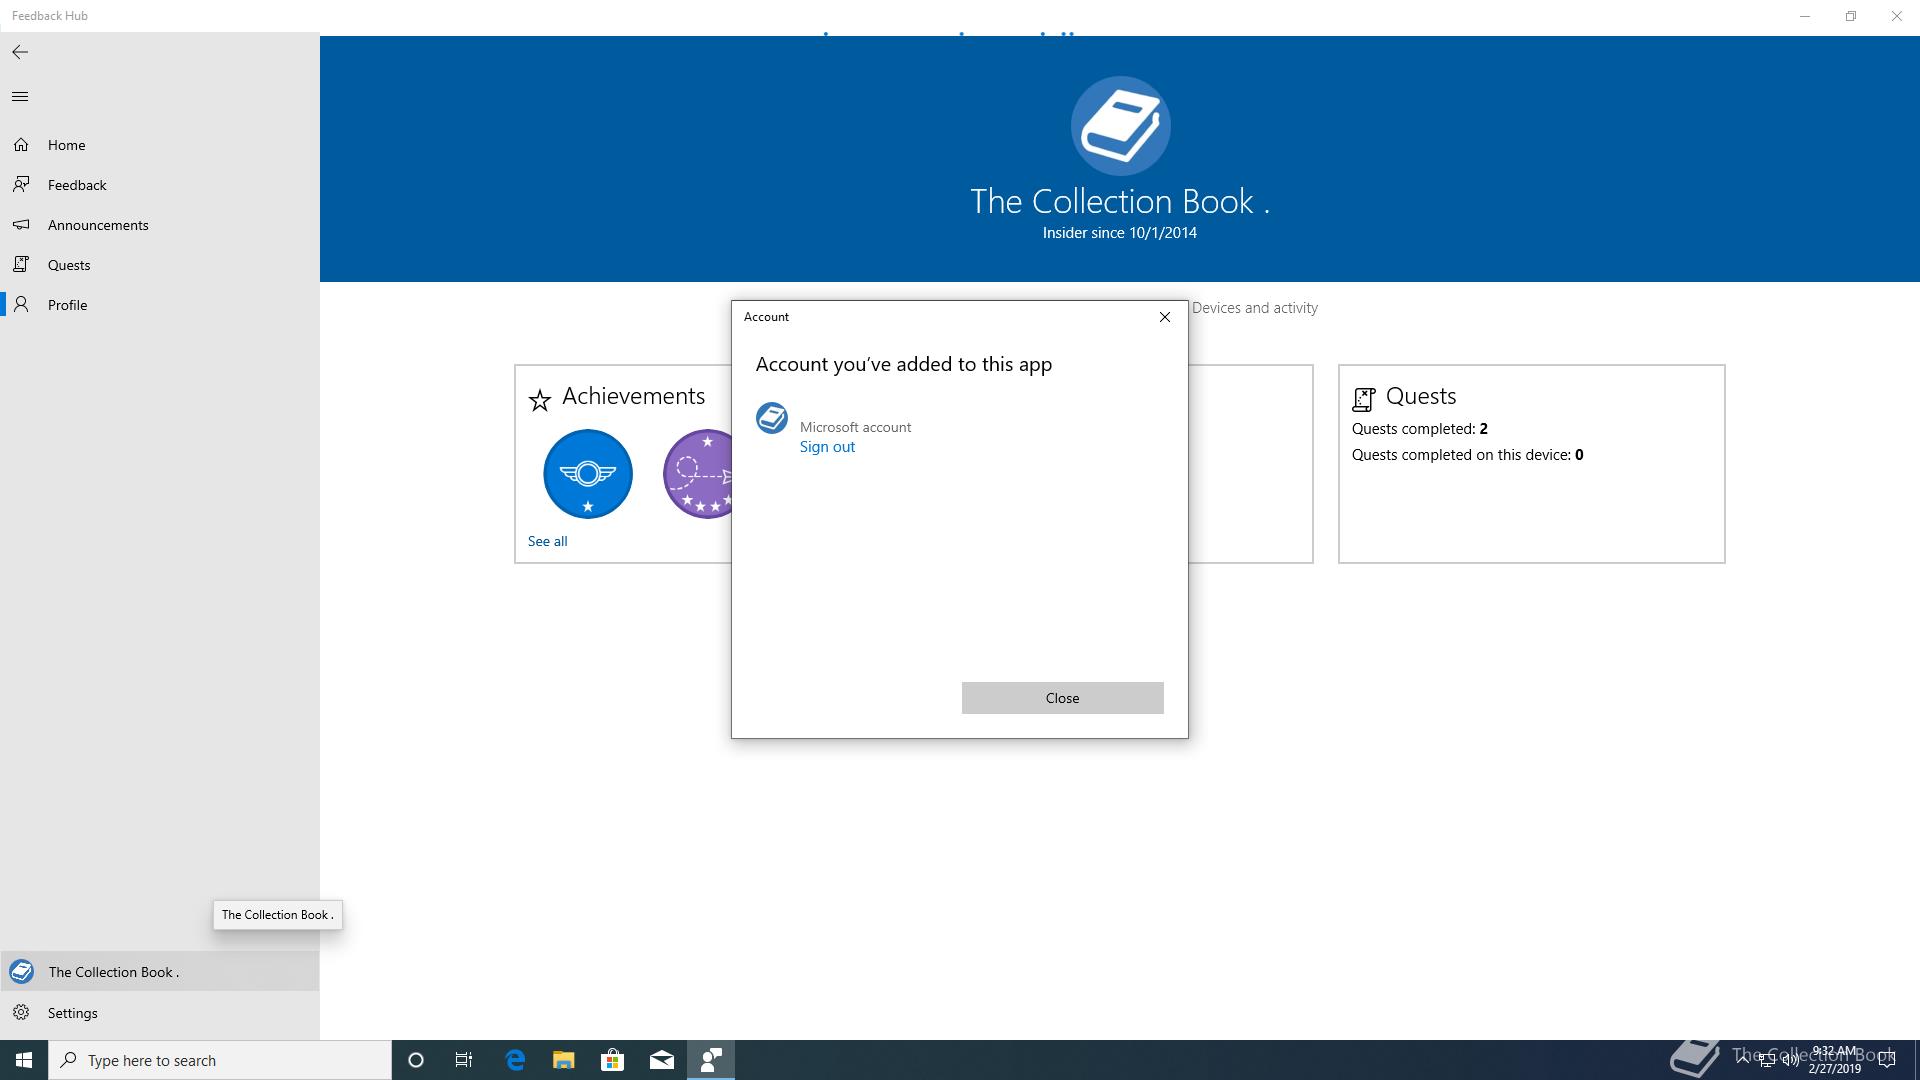The image size is (1920, 1080).
Task: Click the Quests card heading
Action: click(1420, 396)
